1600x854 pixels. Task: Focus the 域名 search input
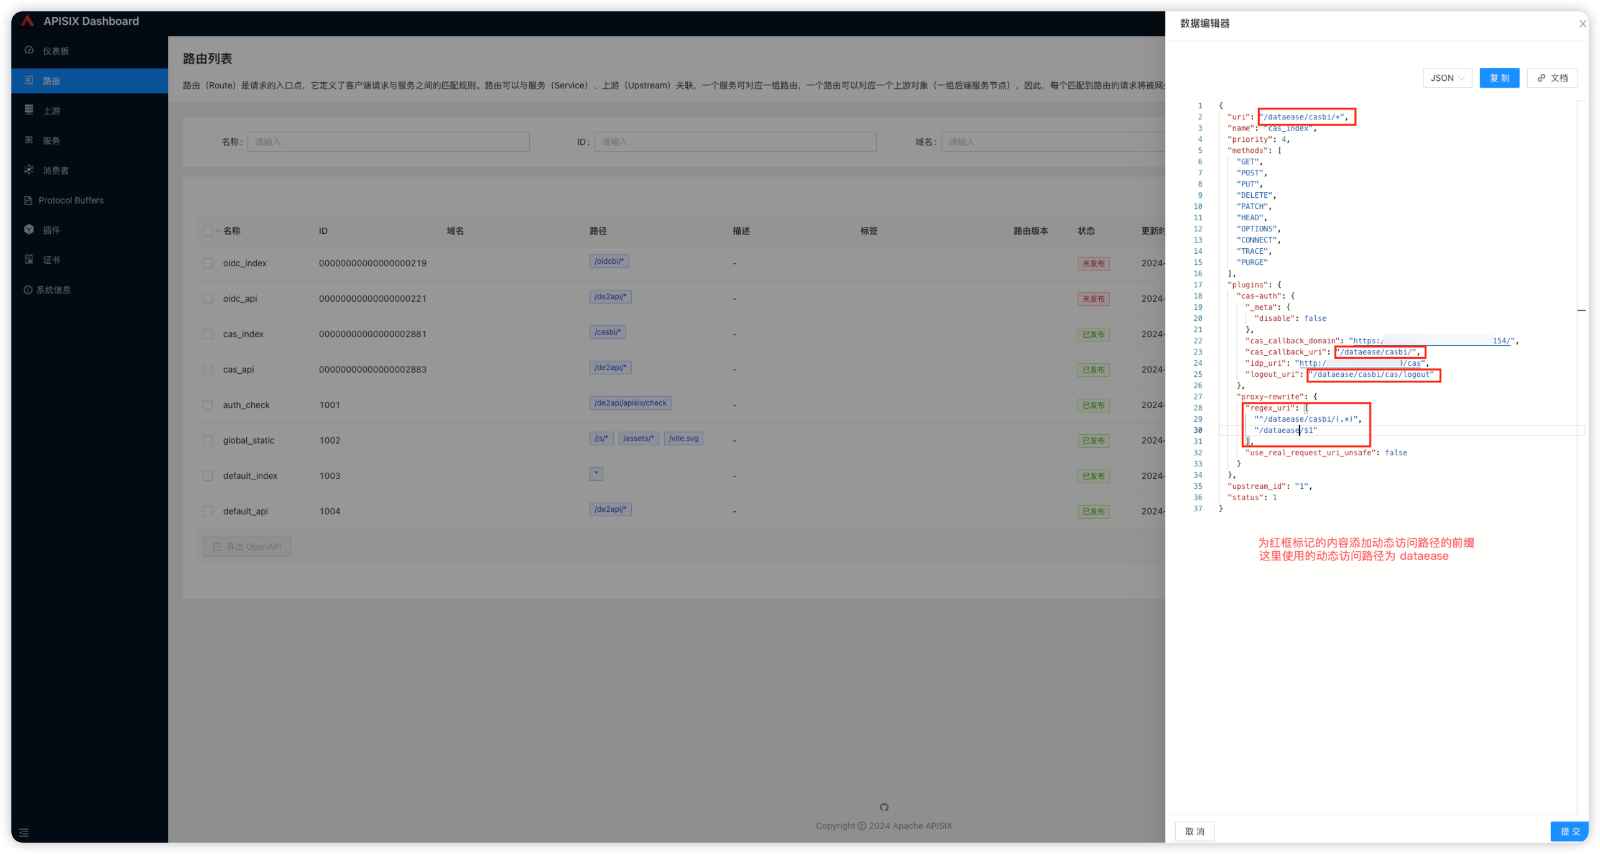coord(1053,142)
